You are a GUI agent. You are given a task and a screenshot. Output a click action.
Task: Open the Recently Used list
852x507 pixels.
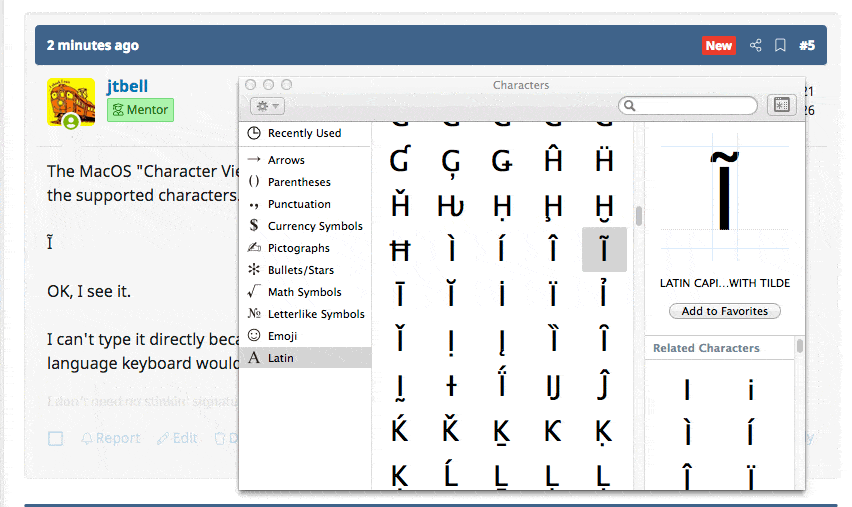click(x=304, y=133)
